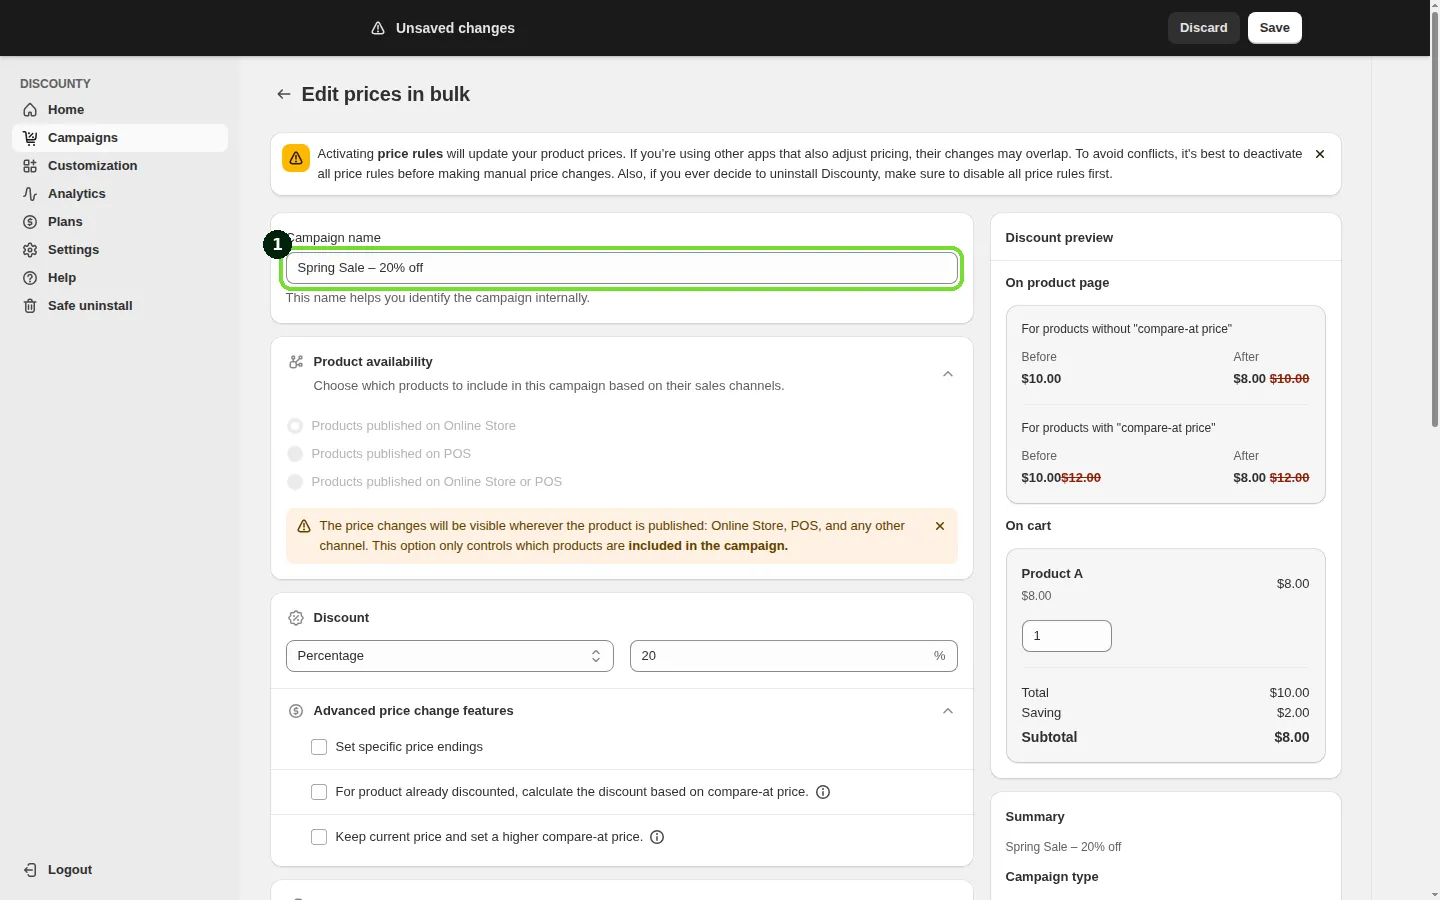Click the Campaign name input field
The height and width of the screenshot is (900, 1440).
click(x=622, y=268)
